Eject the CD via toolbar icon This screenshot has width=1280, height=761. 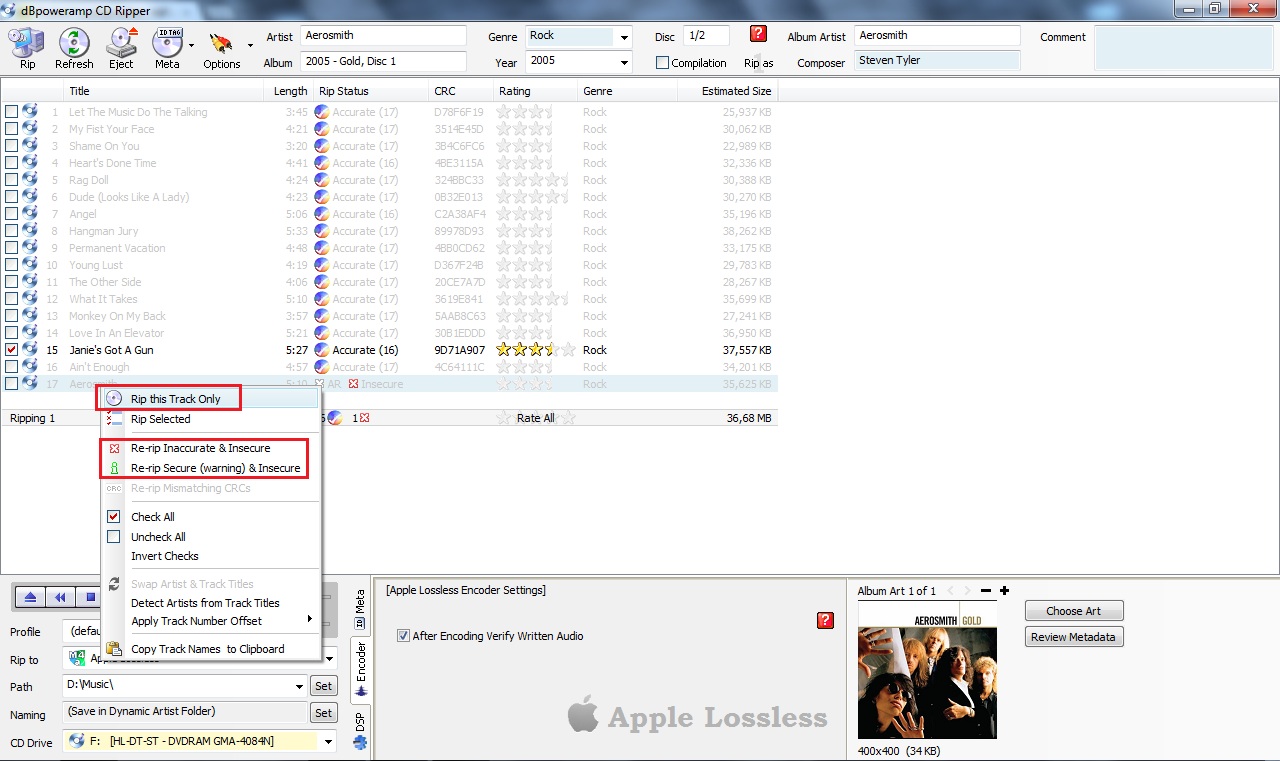pyautogui.click(x=121, y=47)
